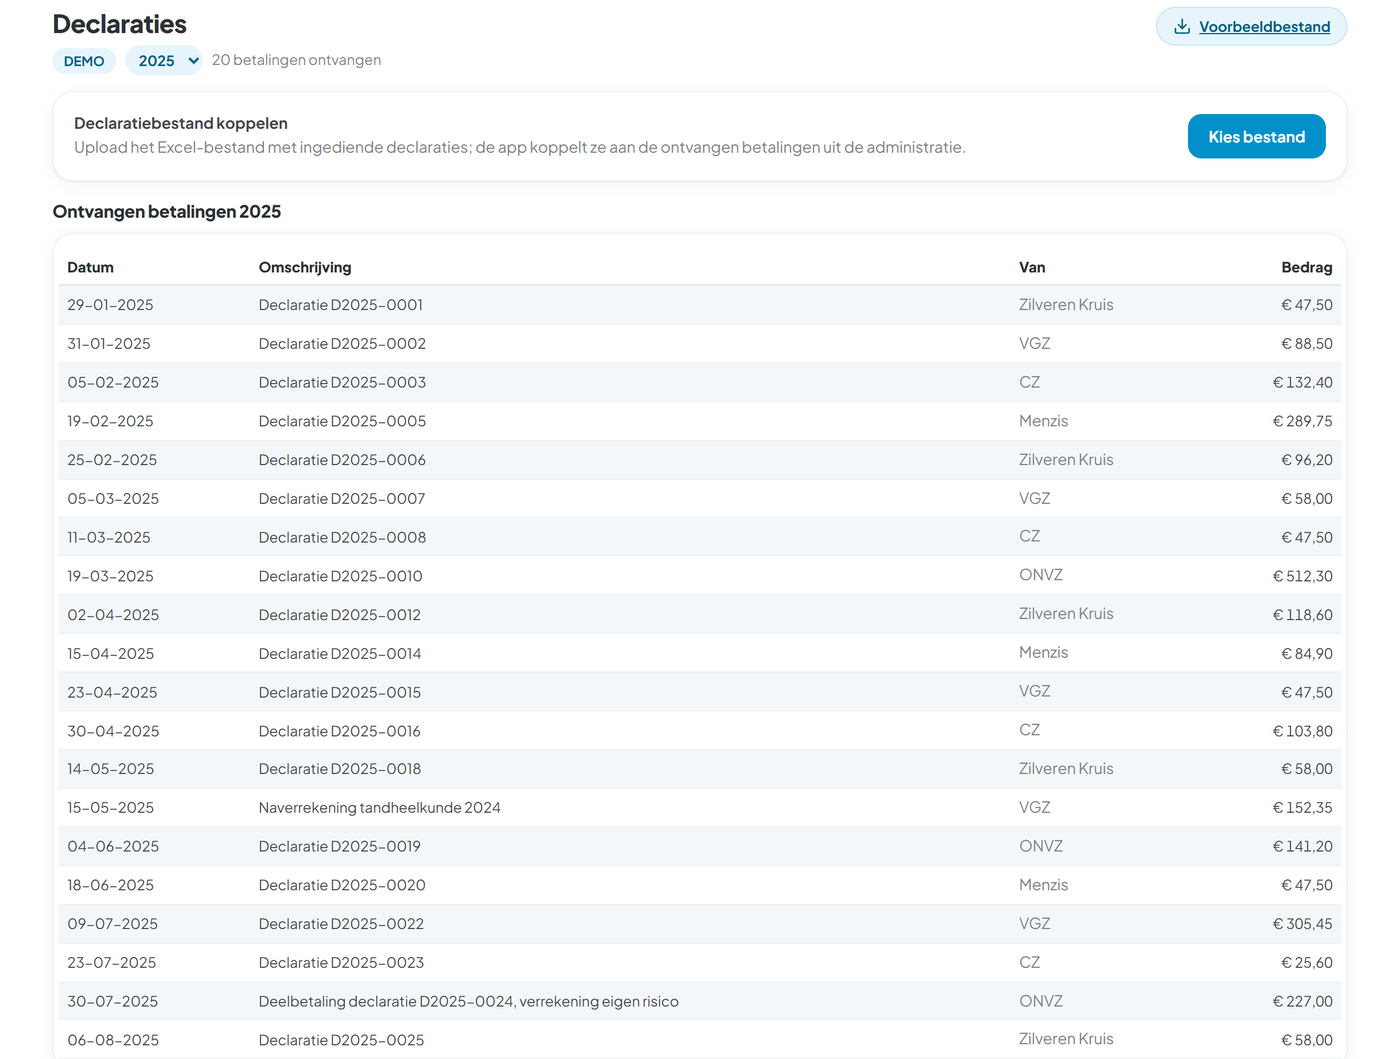The image size is (1400, 1059).
Task: Click the Declaratie D2025-0010 ONVZ payment
Action: (700, 576)
